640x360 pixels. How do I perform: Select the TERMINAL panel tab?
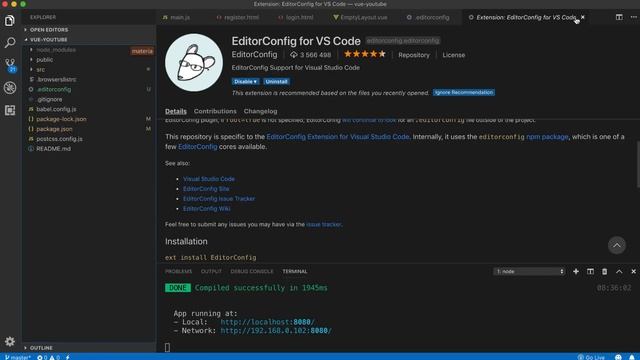(295, 271)
